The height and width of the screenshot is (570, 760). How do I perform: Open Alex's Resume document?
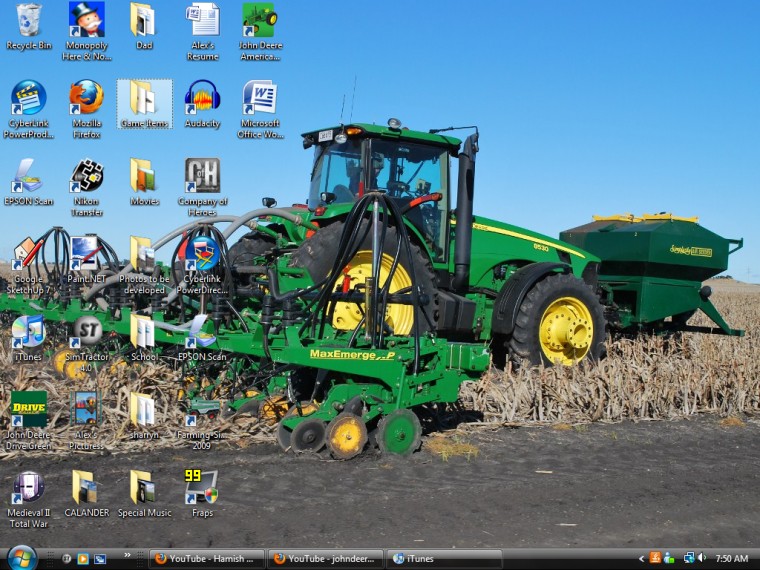coord(203,32)
